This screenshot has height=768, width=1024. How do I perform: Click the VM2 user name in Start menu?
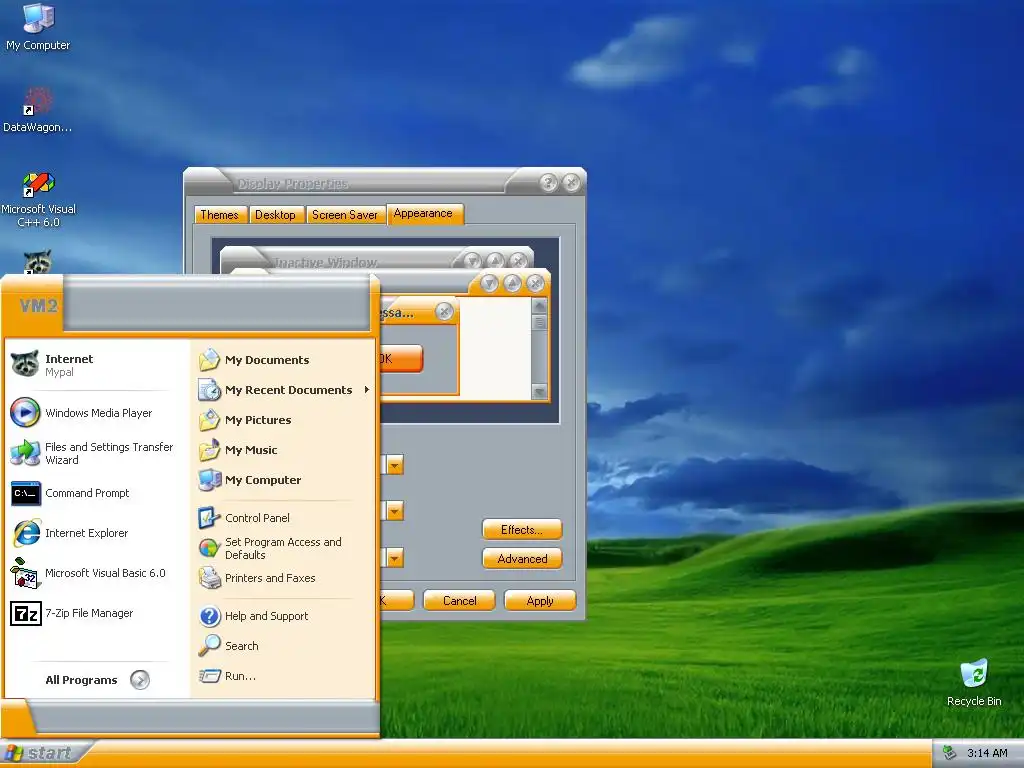39,305
